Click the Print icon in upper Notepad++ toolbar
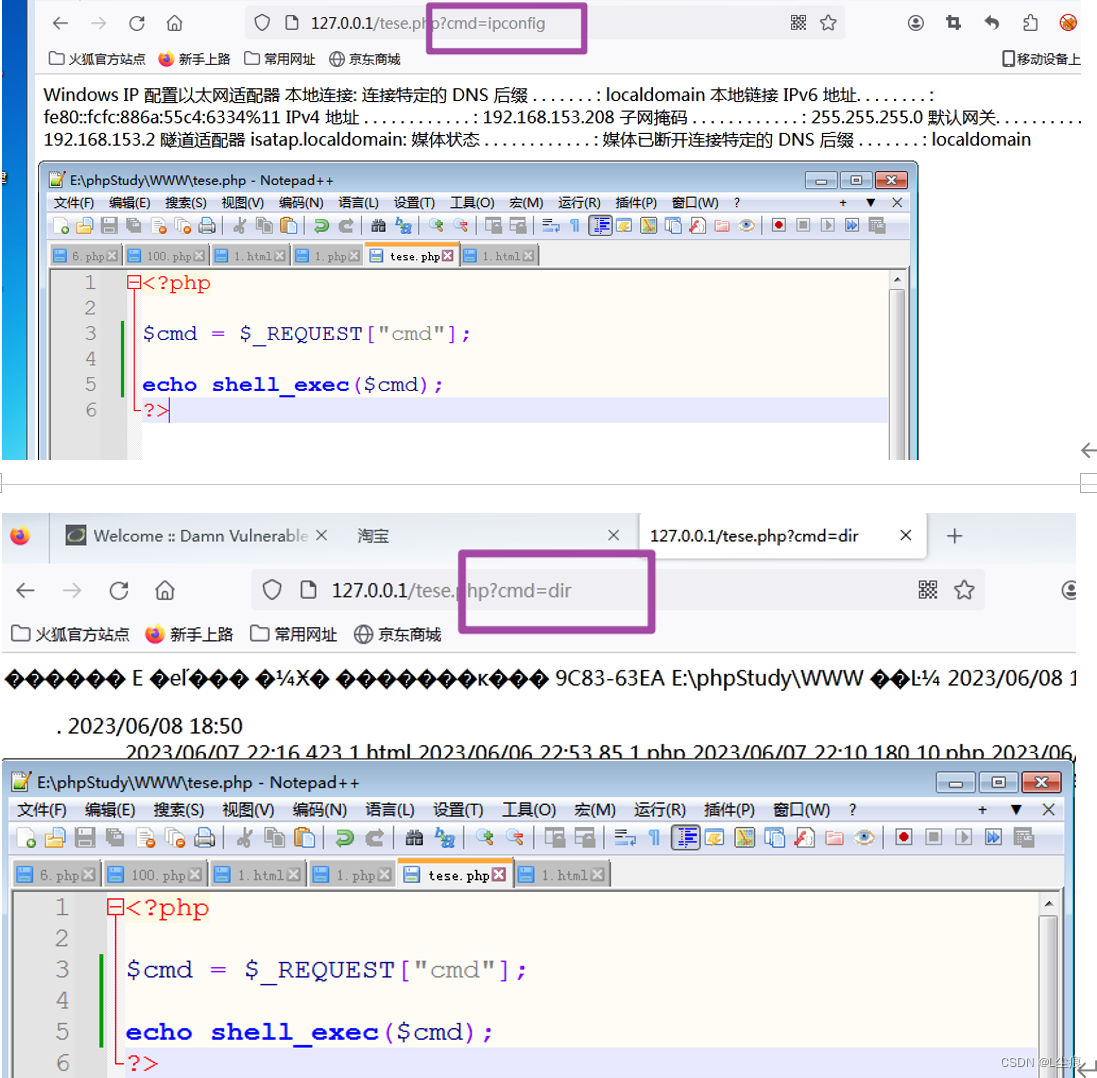 (207, 225)
